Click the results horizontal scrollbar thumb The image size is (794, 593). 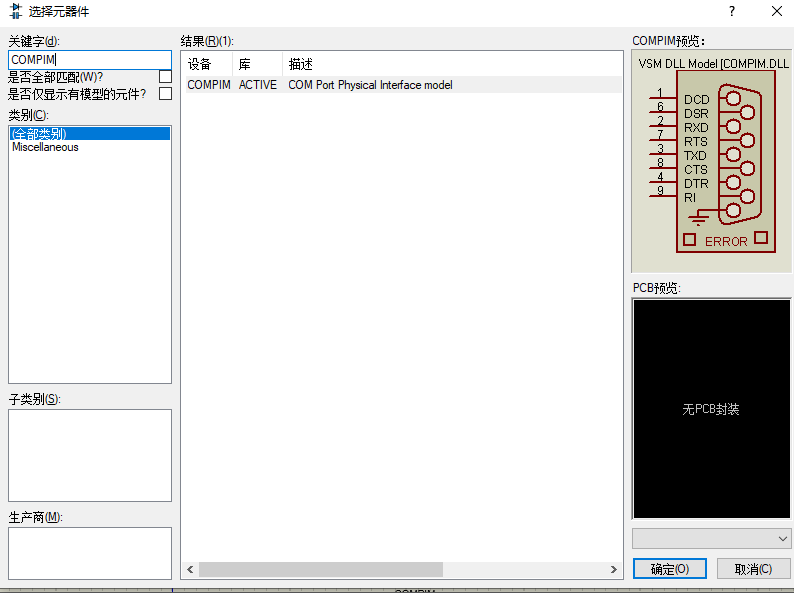321,569
